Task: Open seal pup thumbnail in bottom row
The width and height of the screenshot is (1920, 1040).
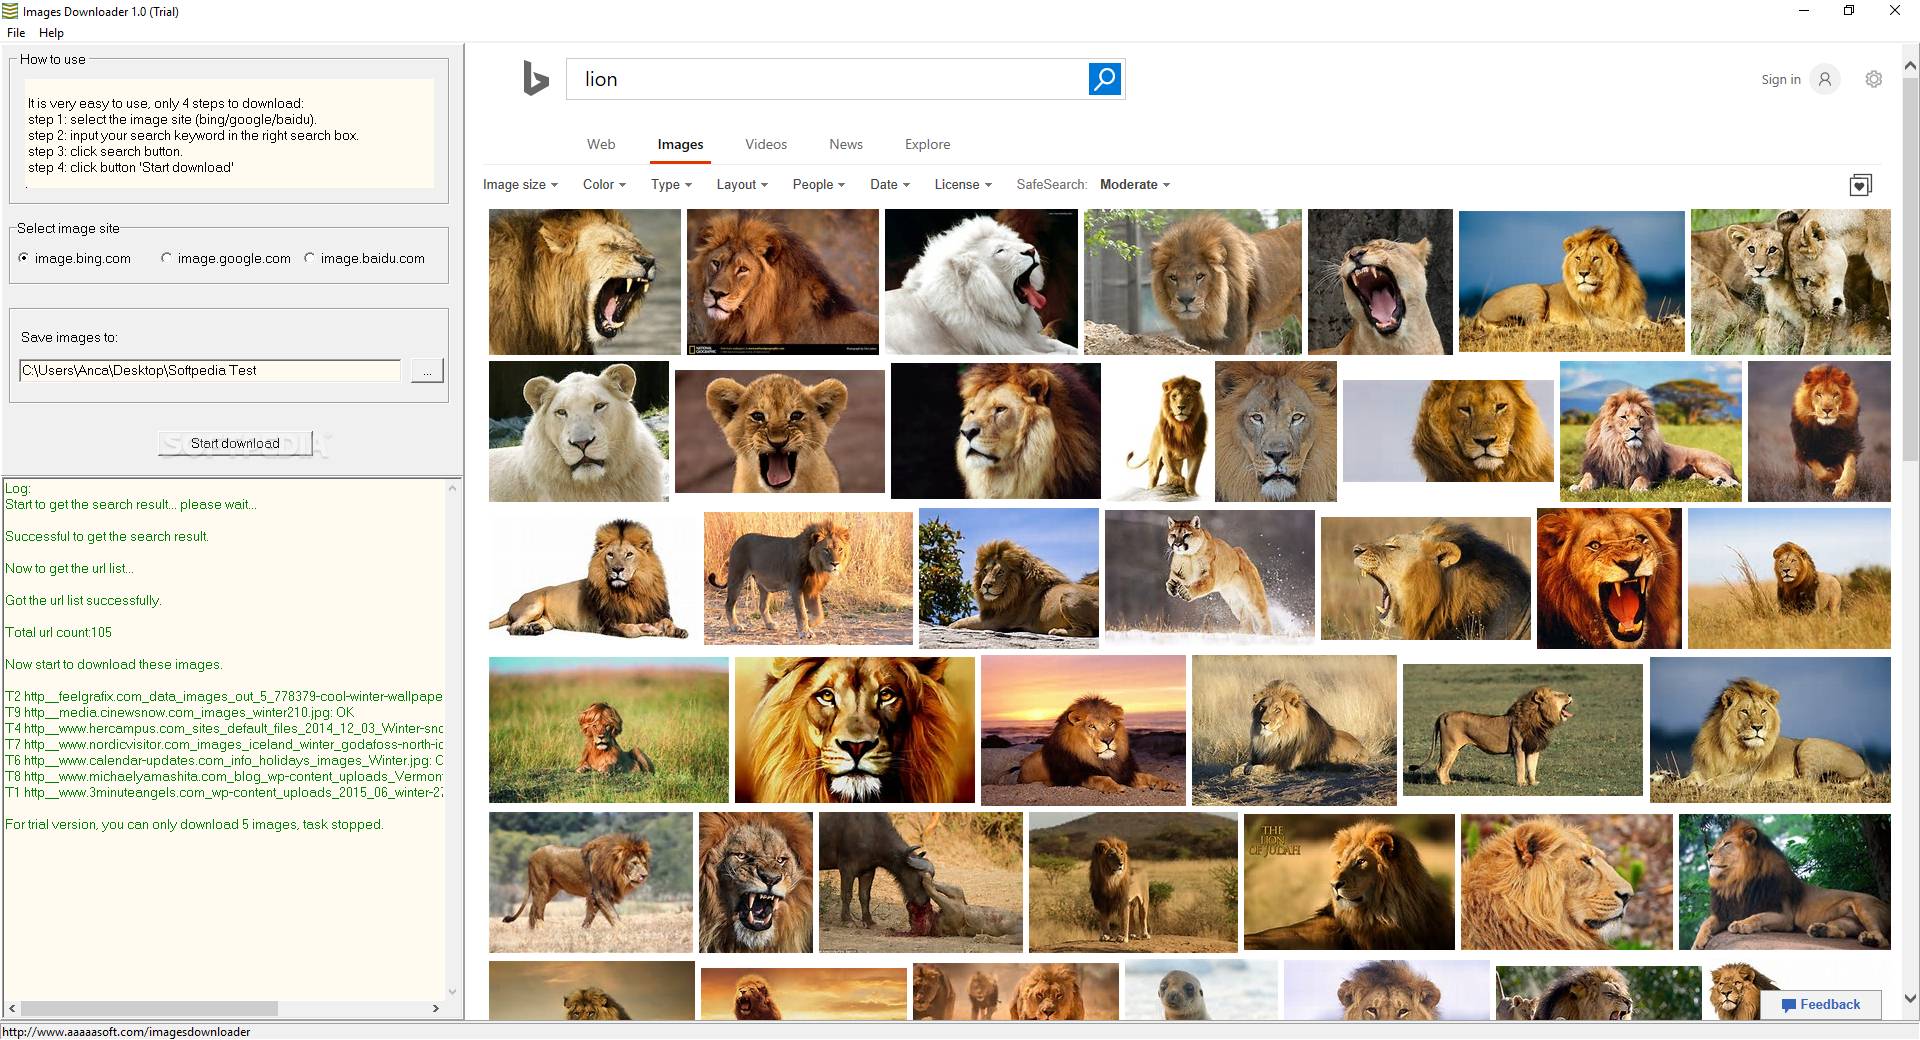Action: coord(1201,990)
